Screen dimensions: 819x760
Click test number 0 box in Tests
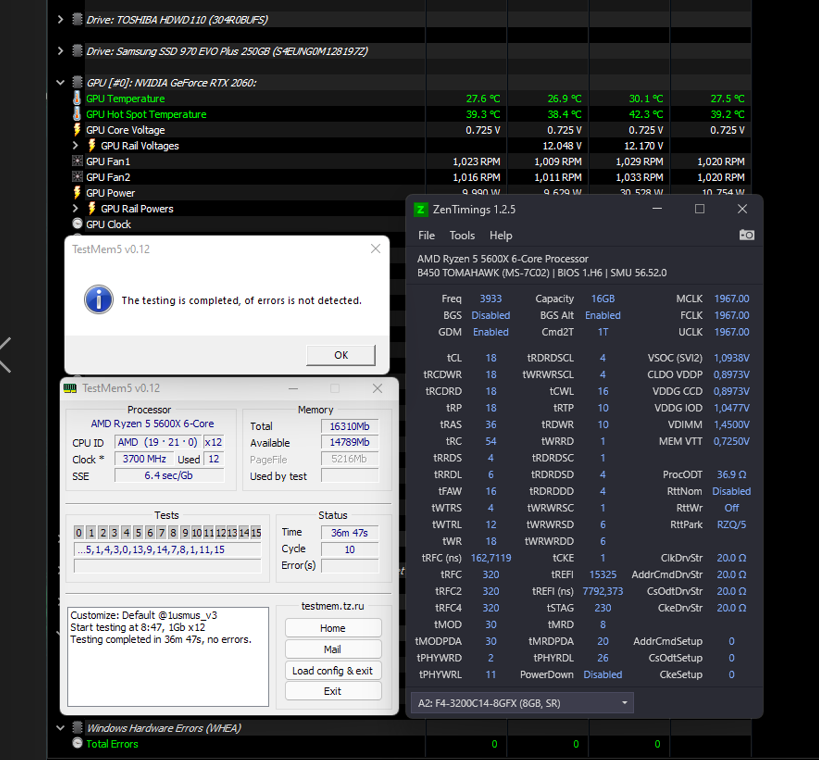pyautogui.click(x=79, y=533)
